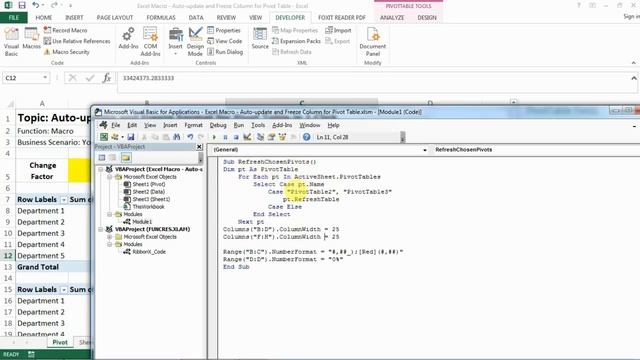Click XML Expansion Packs
The image size is (640, 360).
click(x=296, y=41)
